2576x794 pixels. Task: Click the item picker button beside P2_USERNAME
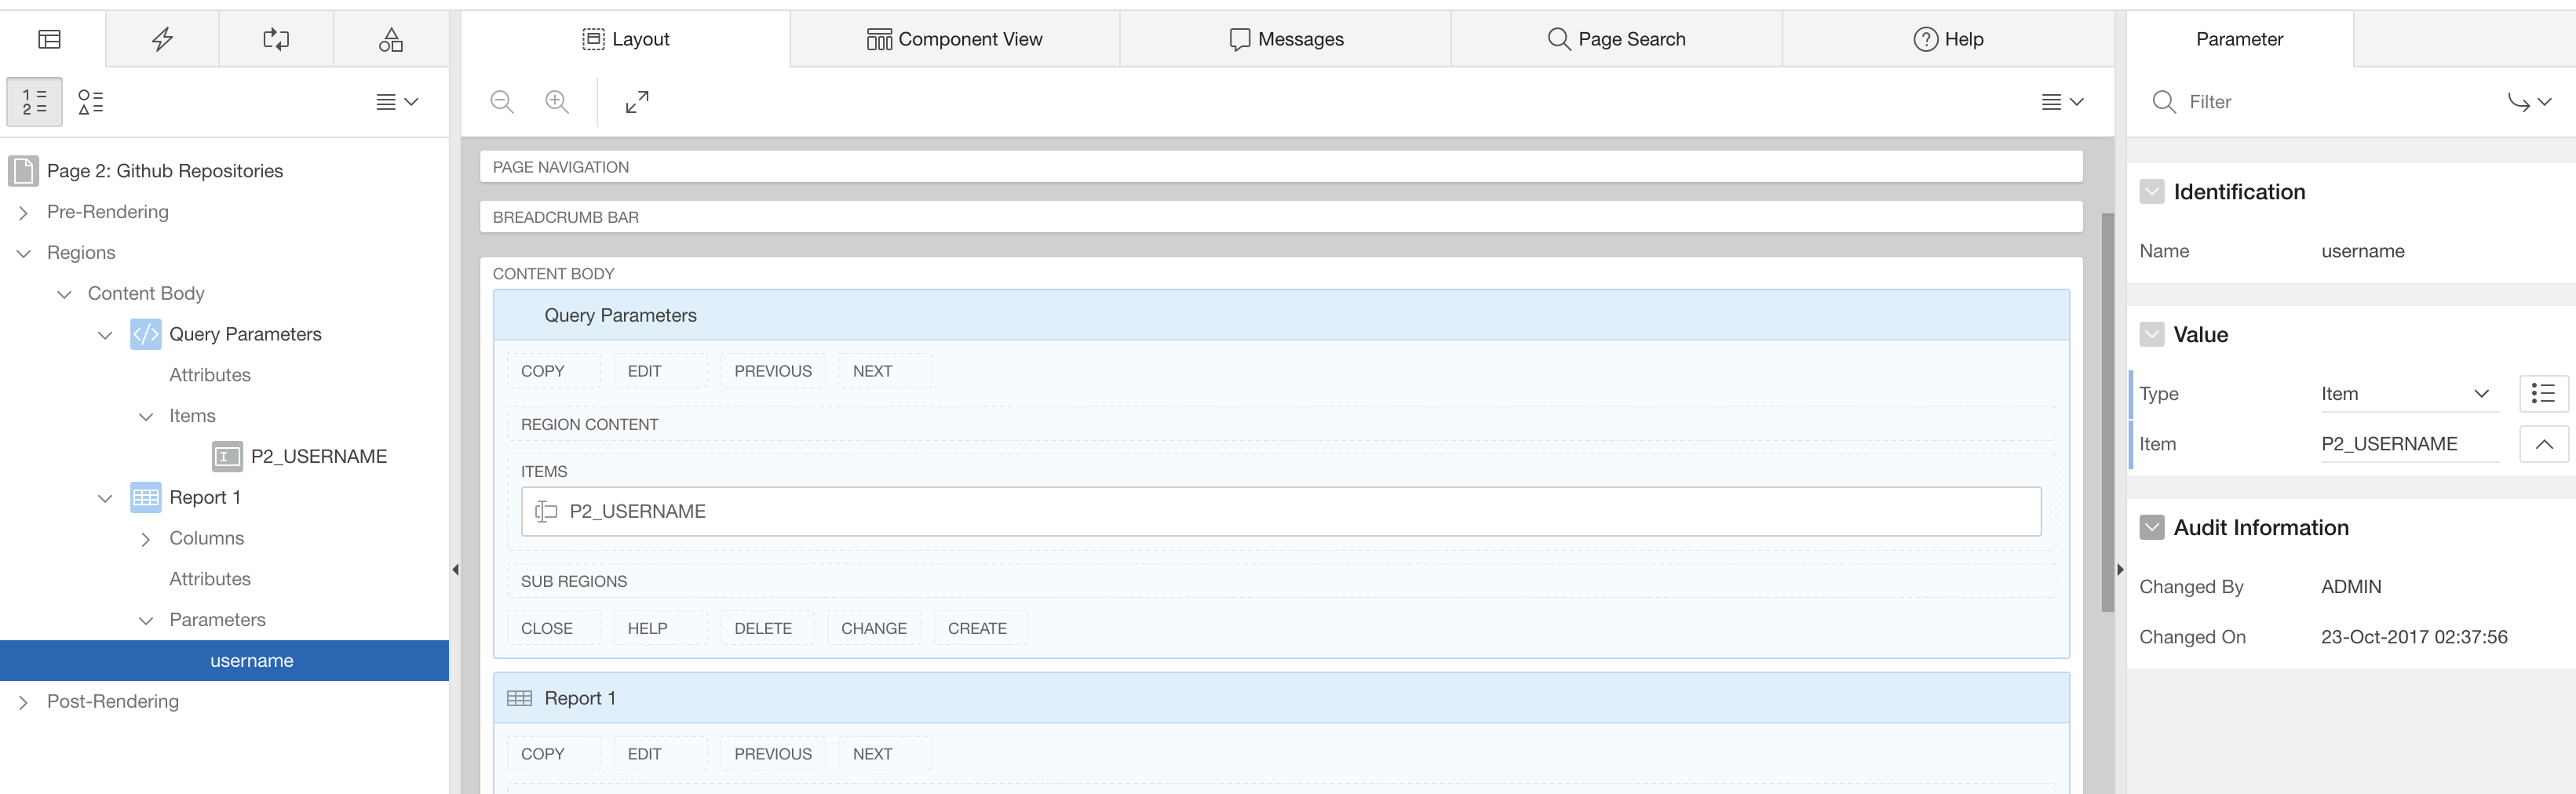coord(2543,444)
